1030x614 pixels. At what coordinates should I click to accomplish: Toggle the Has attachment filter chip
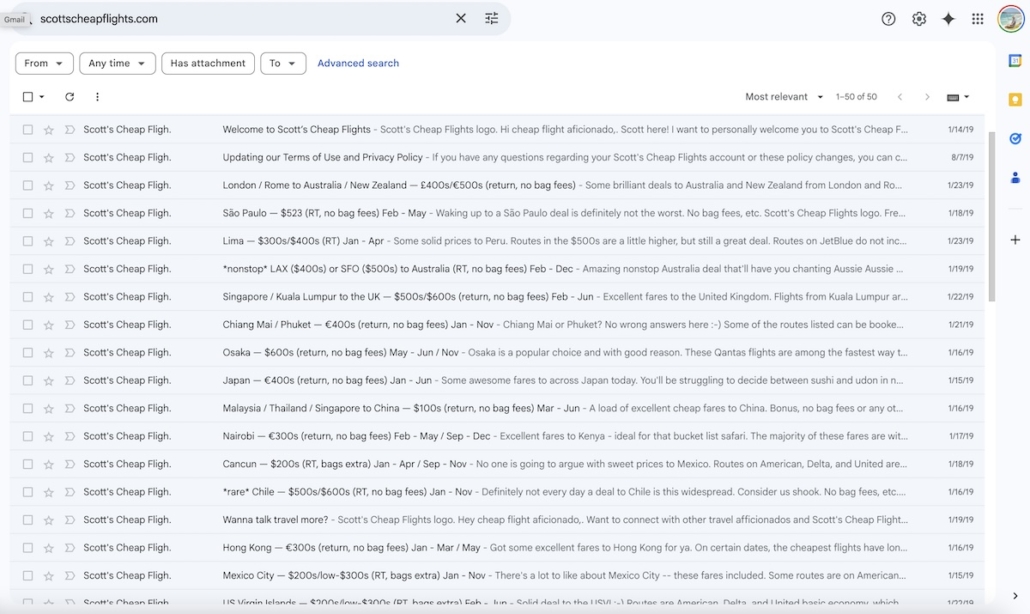tap(208, 63)
